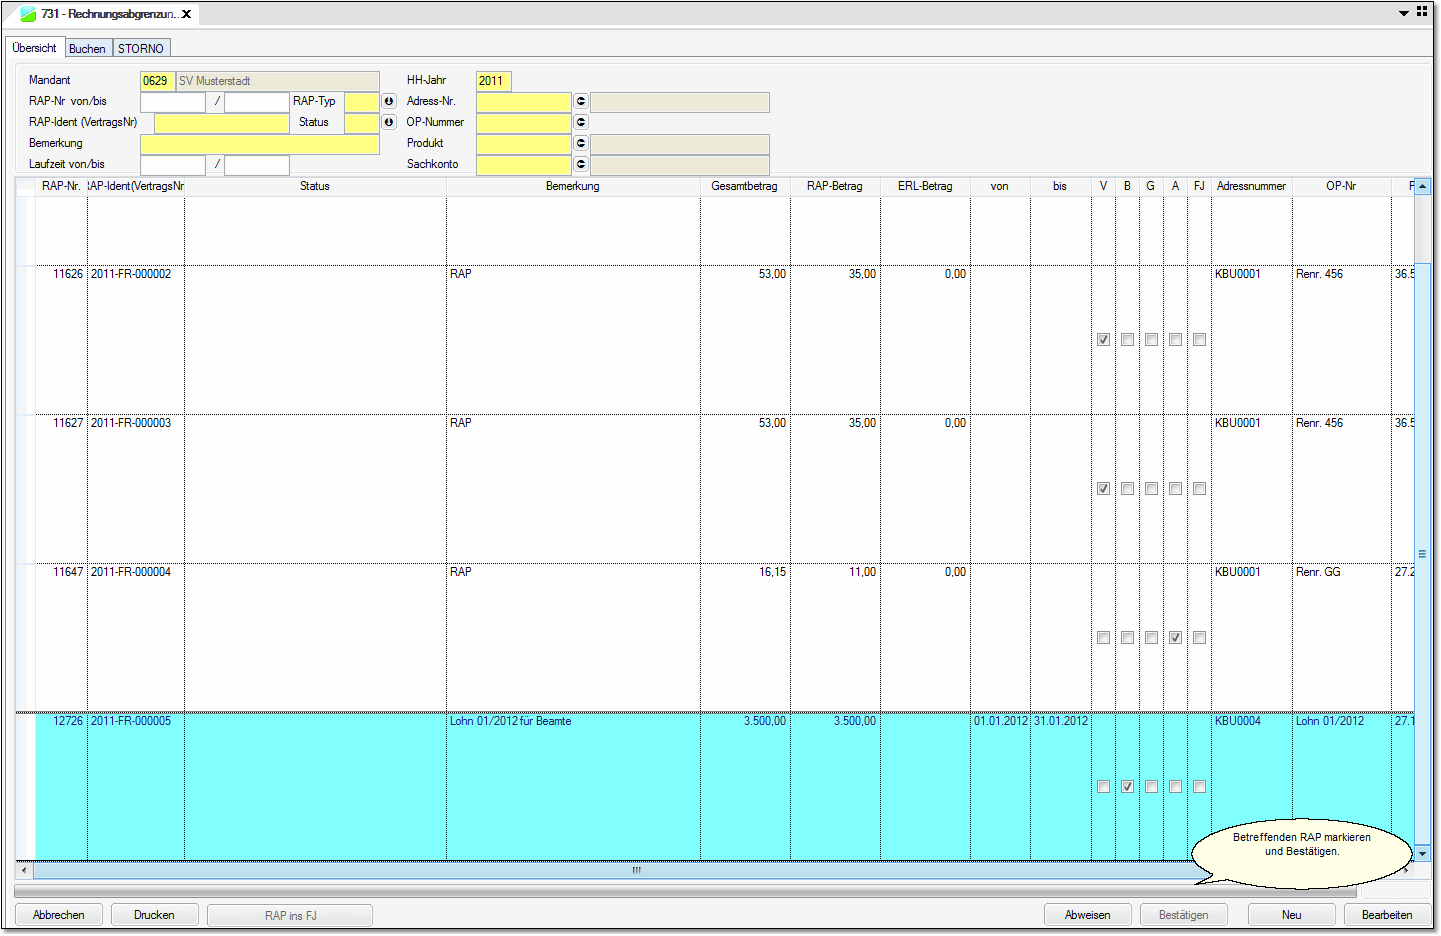Click the Bemerkung input field
The height and width of the screenshot is (936, 1441).
coord(259,144)
